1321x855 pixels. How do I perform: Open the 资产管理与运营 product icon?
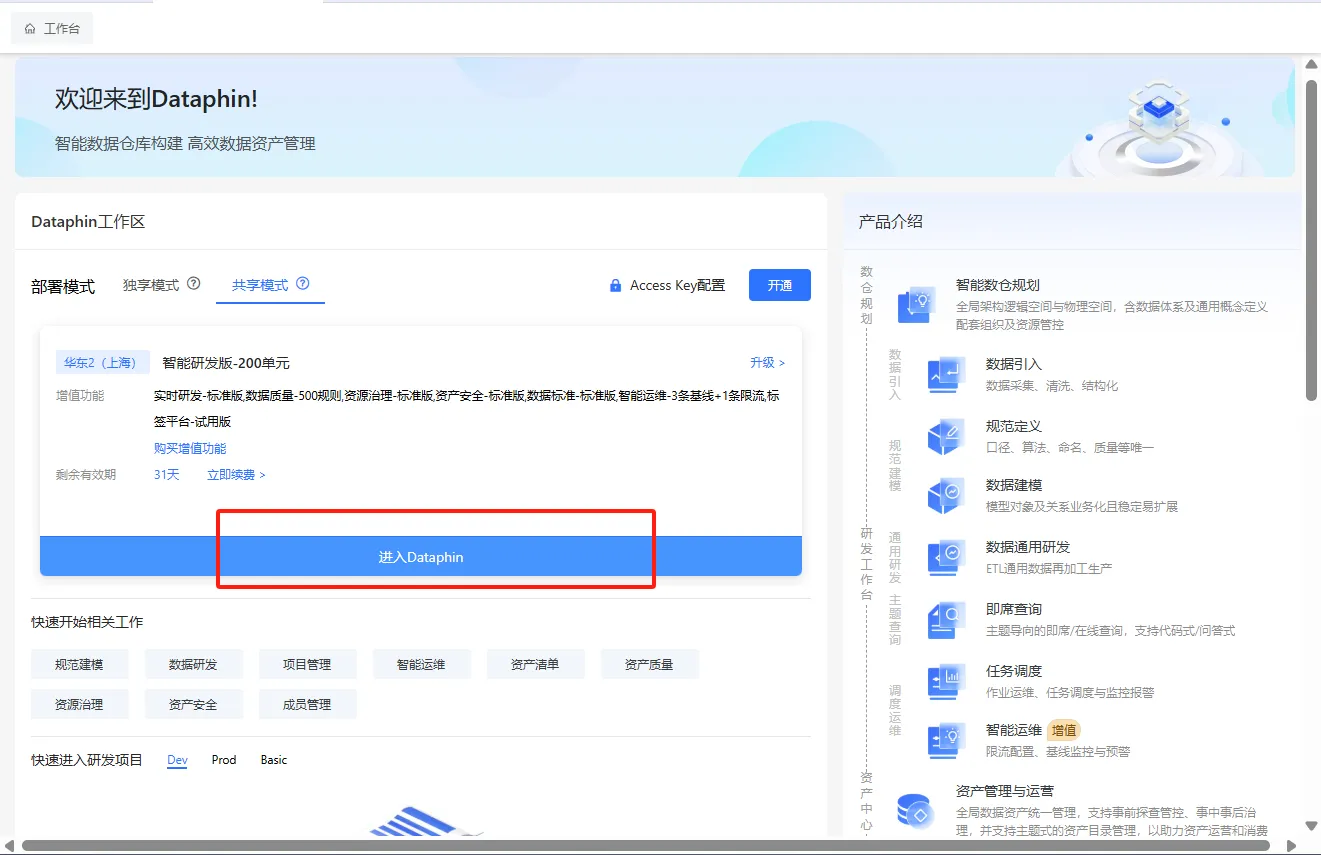[x=916, y=812]
